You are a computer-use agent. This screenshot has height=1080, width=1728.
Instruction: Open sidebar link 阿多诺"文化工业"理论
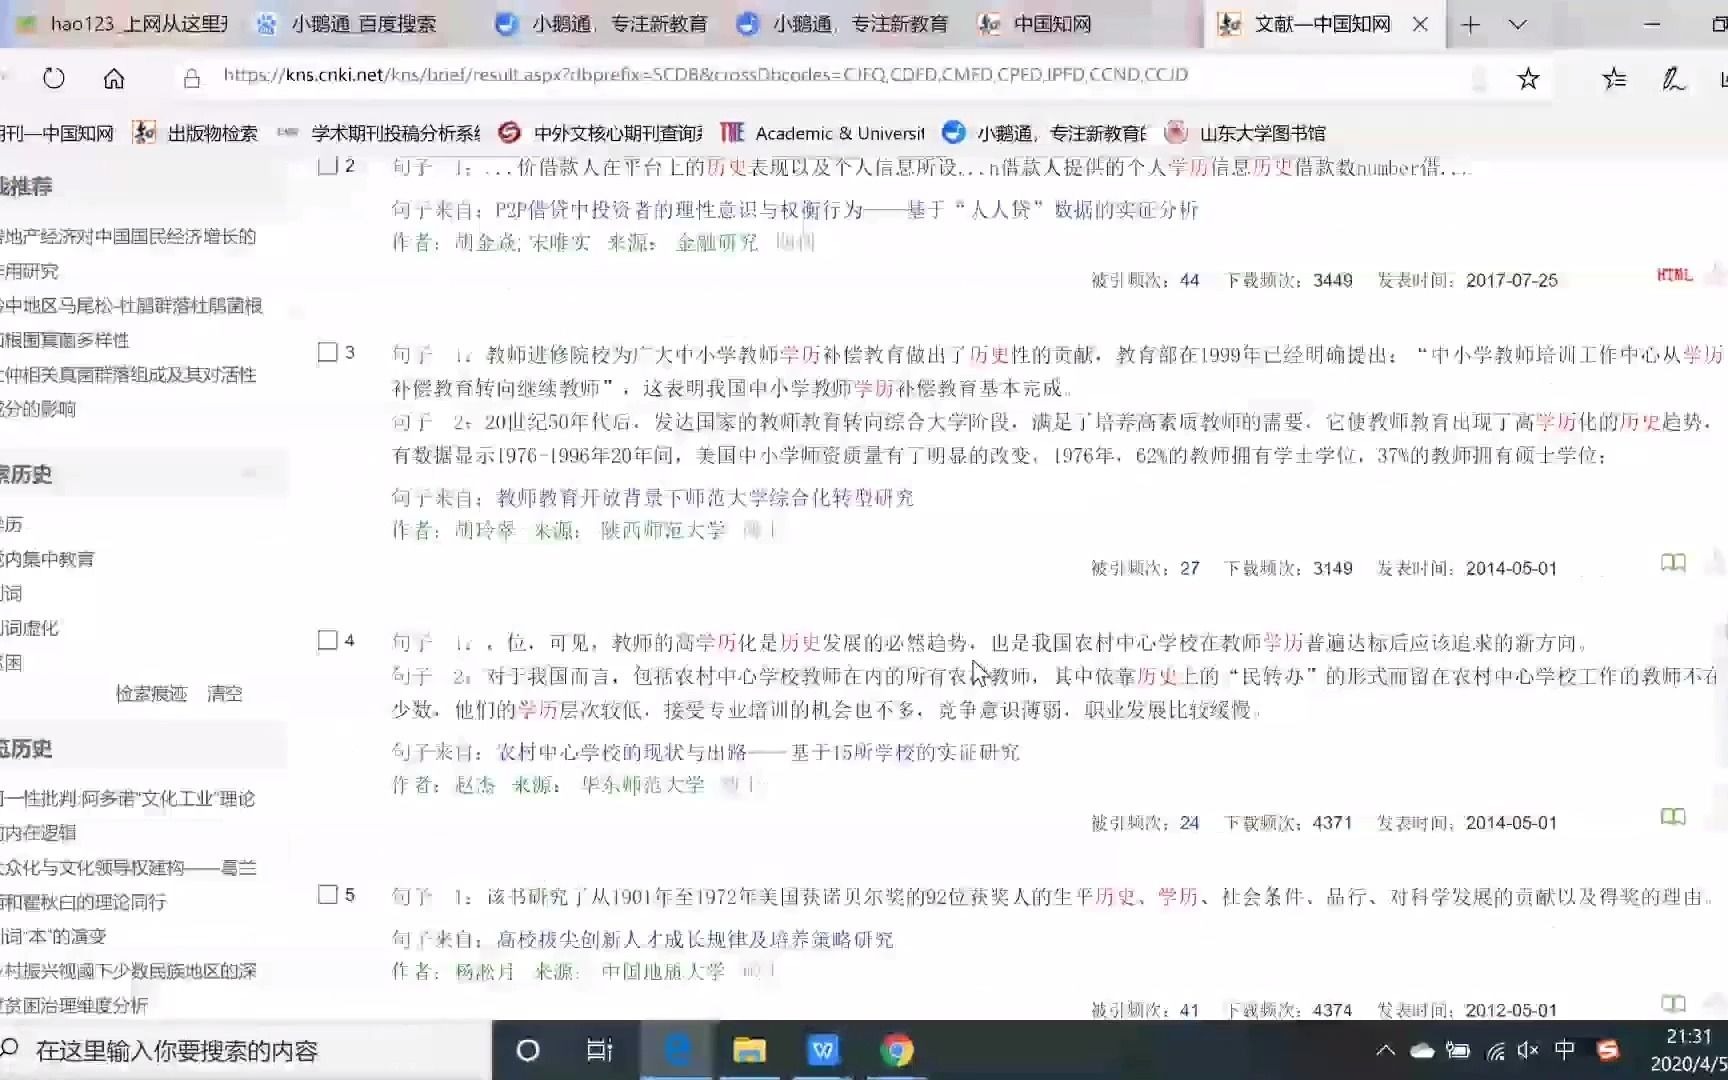tap(127, 798)
